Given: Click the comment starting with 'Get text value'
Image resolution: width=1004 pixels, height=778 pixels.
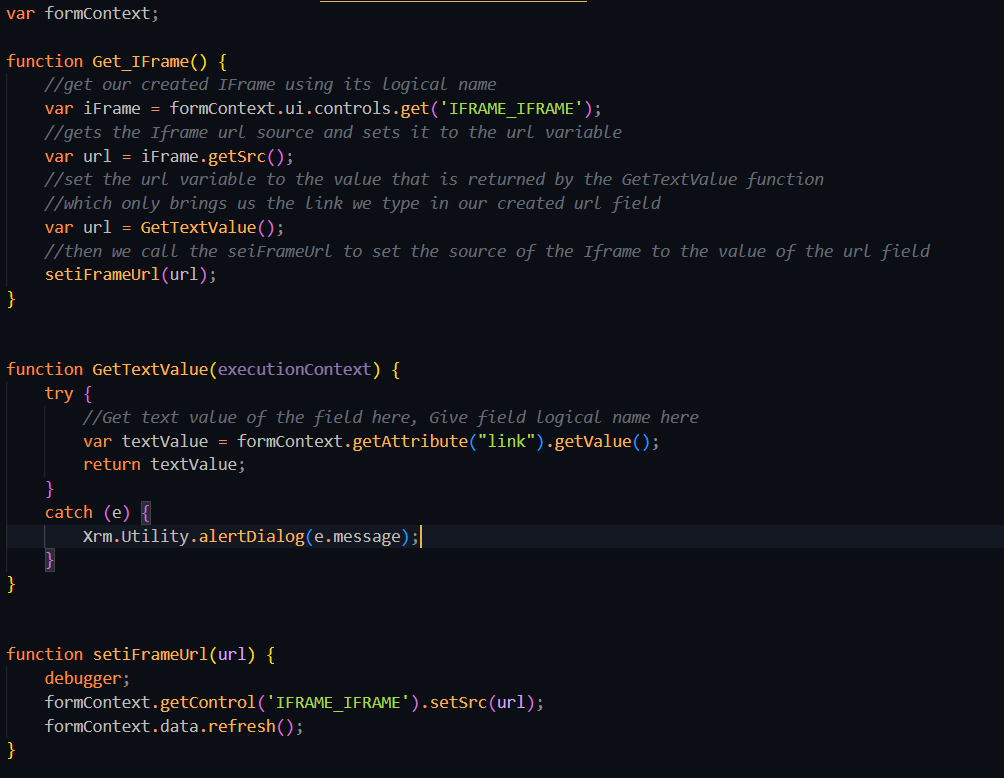Looking at the screenshot, I should 391,417.
